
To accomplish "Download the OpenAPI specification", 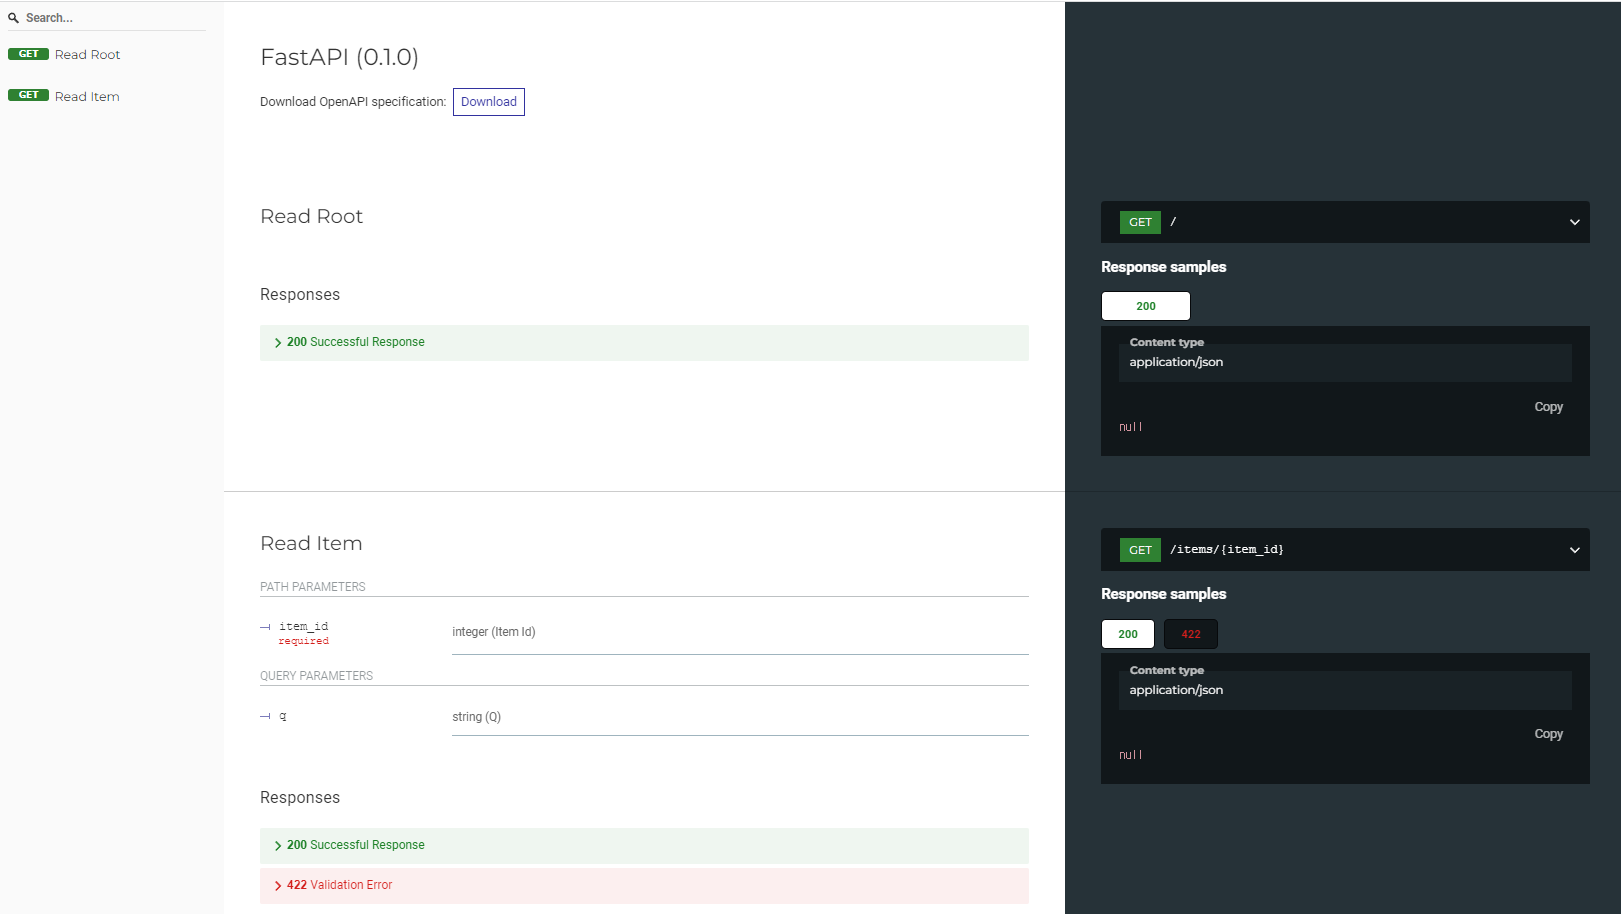I will 488,102.
